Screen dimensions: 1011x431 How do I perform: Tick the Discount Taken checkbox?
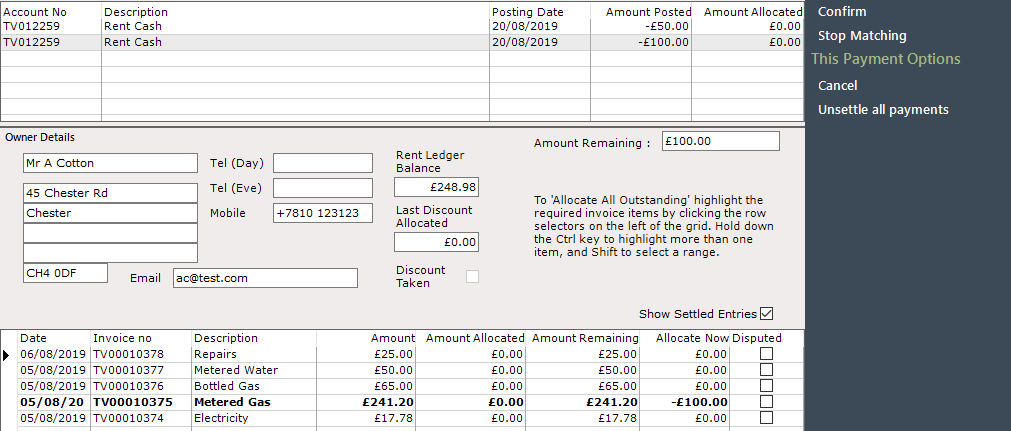pos(473,277)
